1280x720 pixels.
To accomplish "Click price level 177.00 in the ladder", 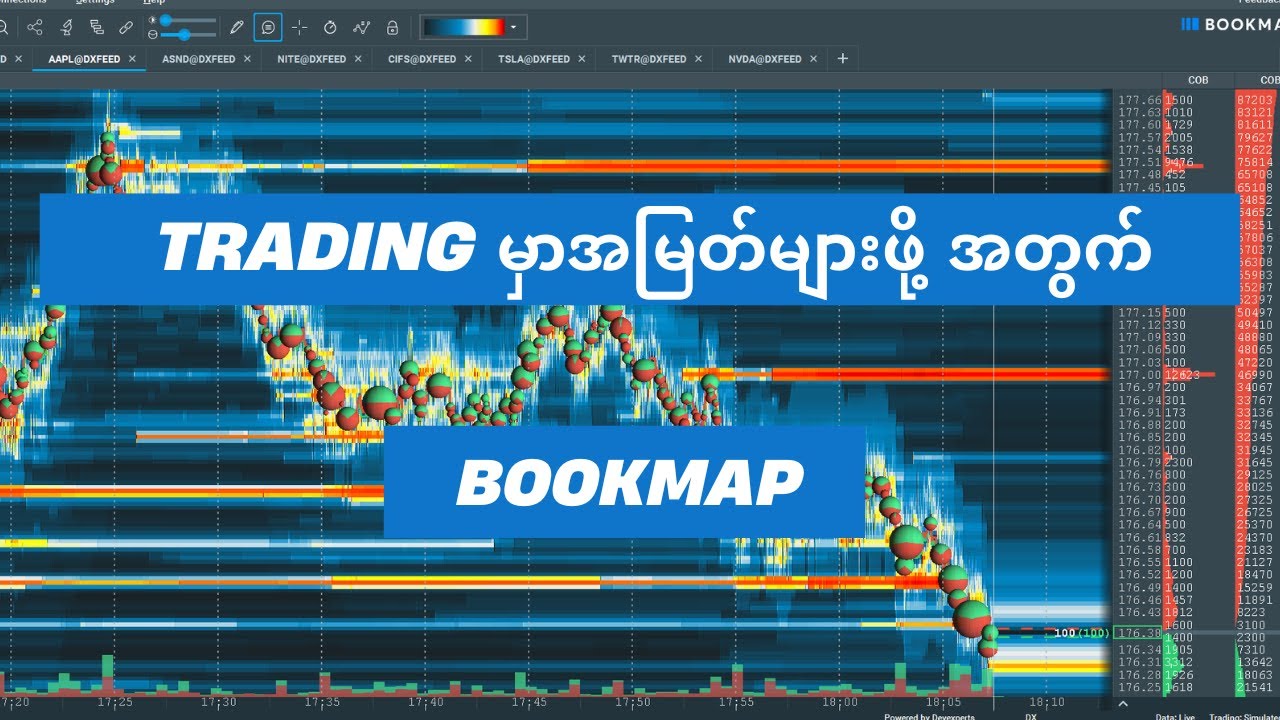I will (x=1139, y=374).
